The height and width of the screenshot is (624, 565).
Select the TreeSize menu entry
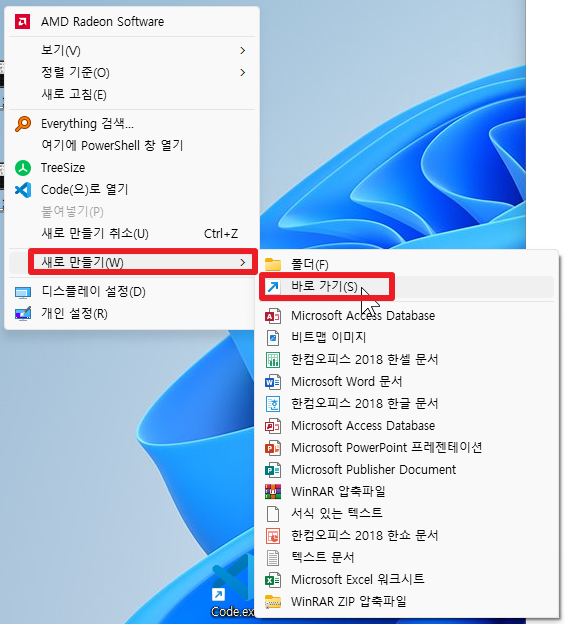132,168
